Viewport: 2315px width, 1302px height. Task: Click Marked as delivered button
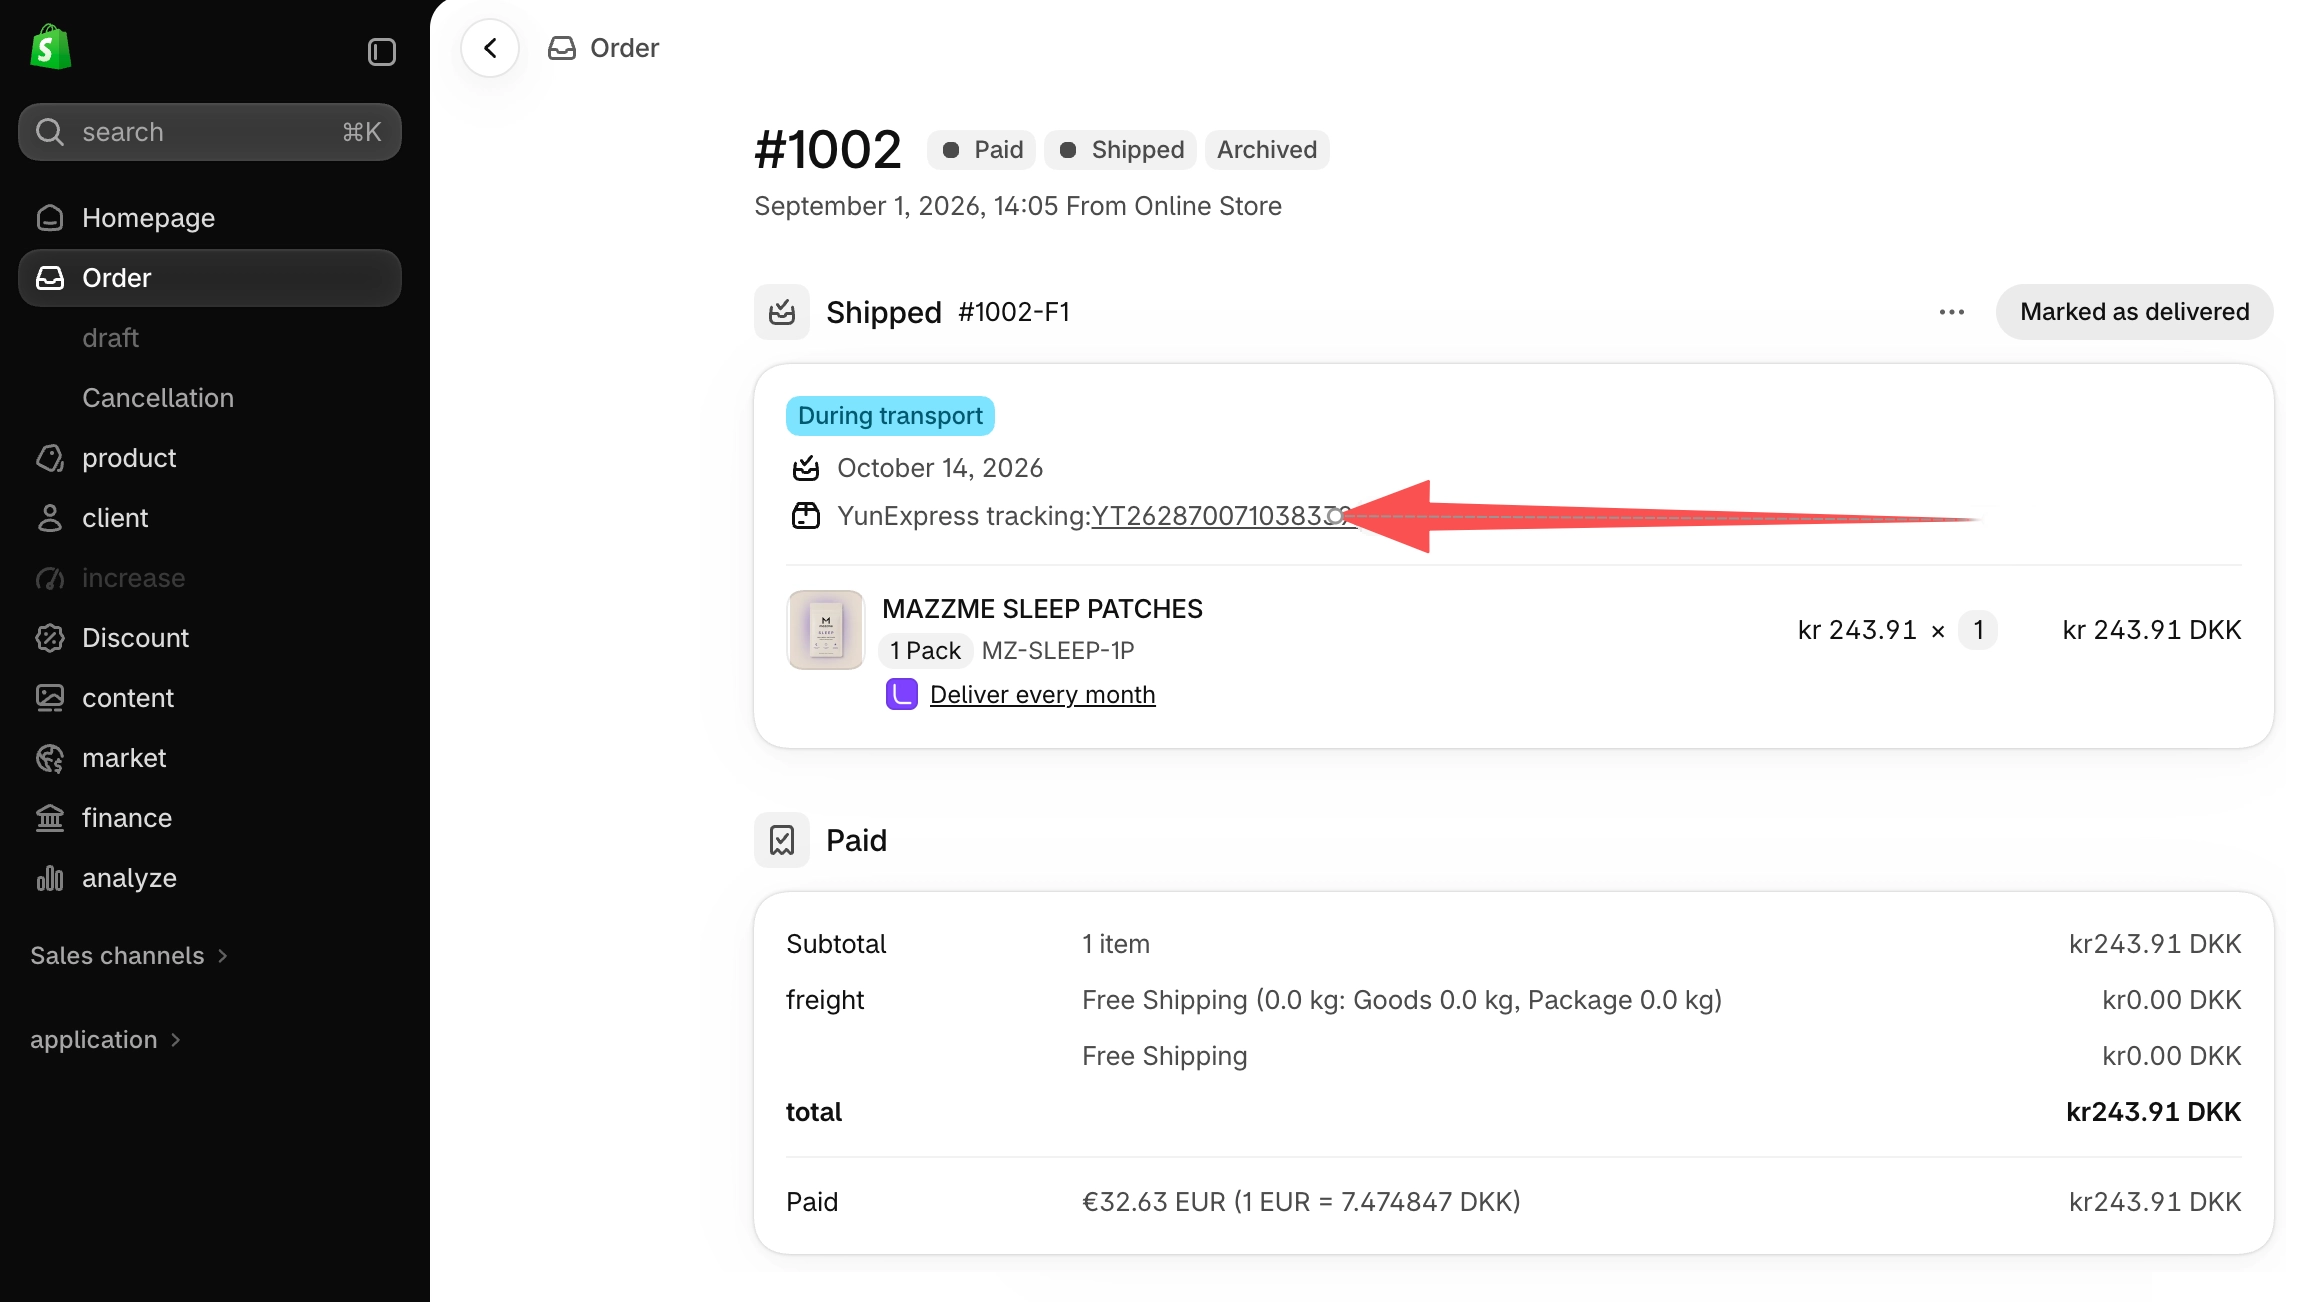(2134, 312)
